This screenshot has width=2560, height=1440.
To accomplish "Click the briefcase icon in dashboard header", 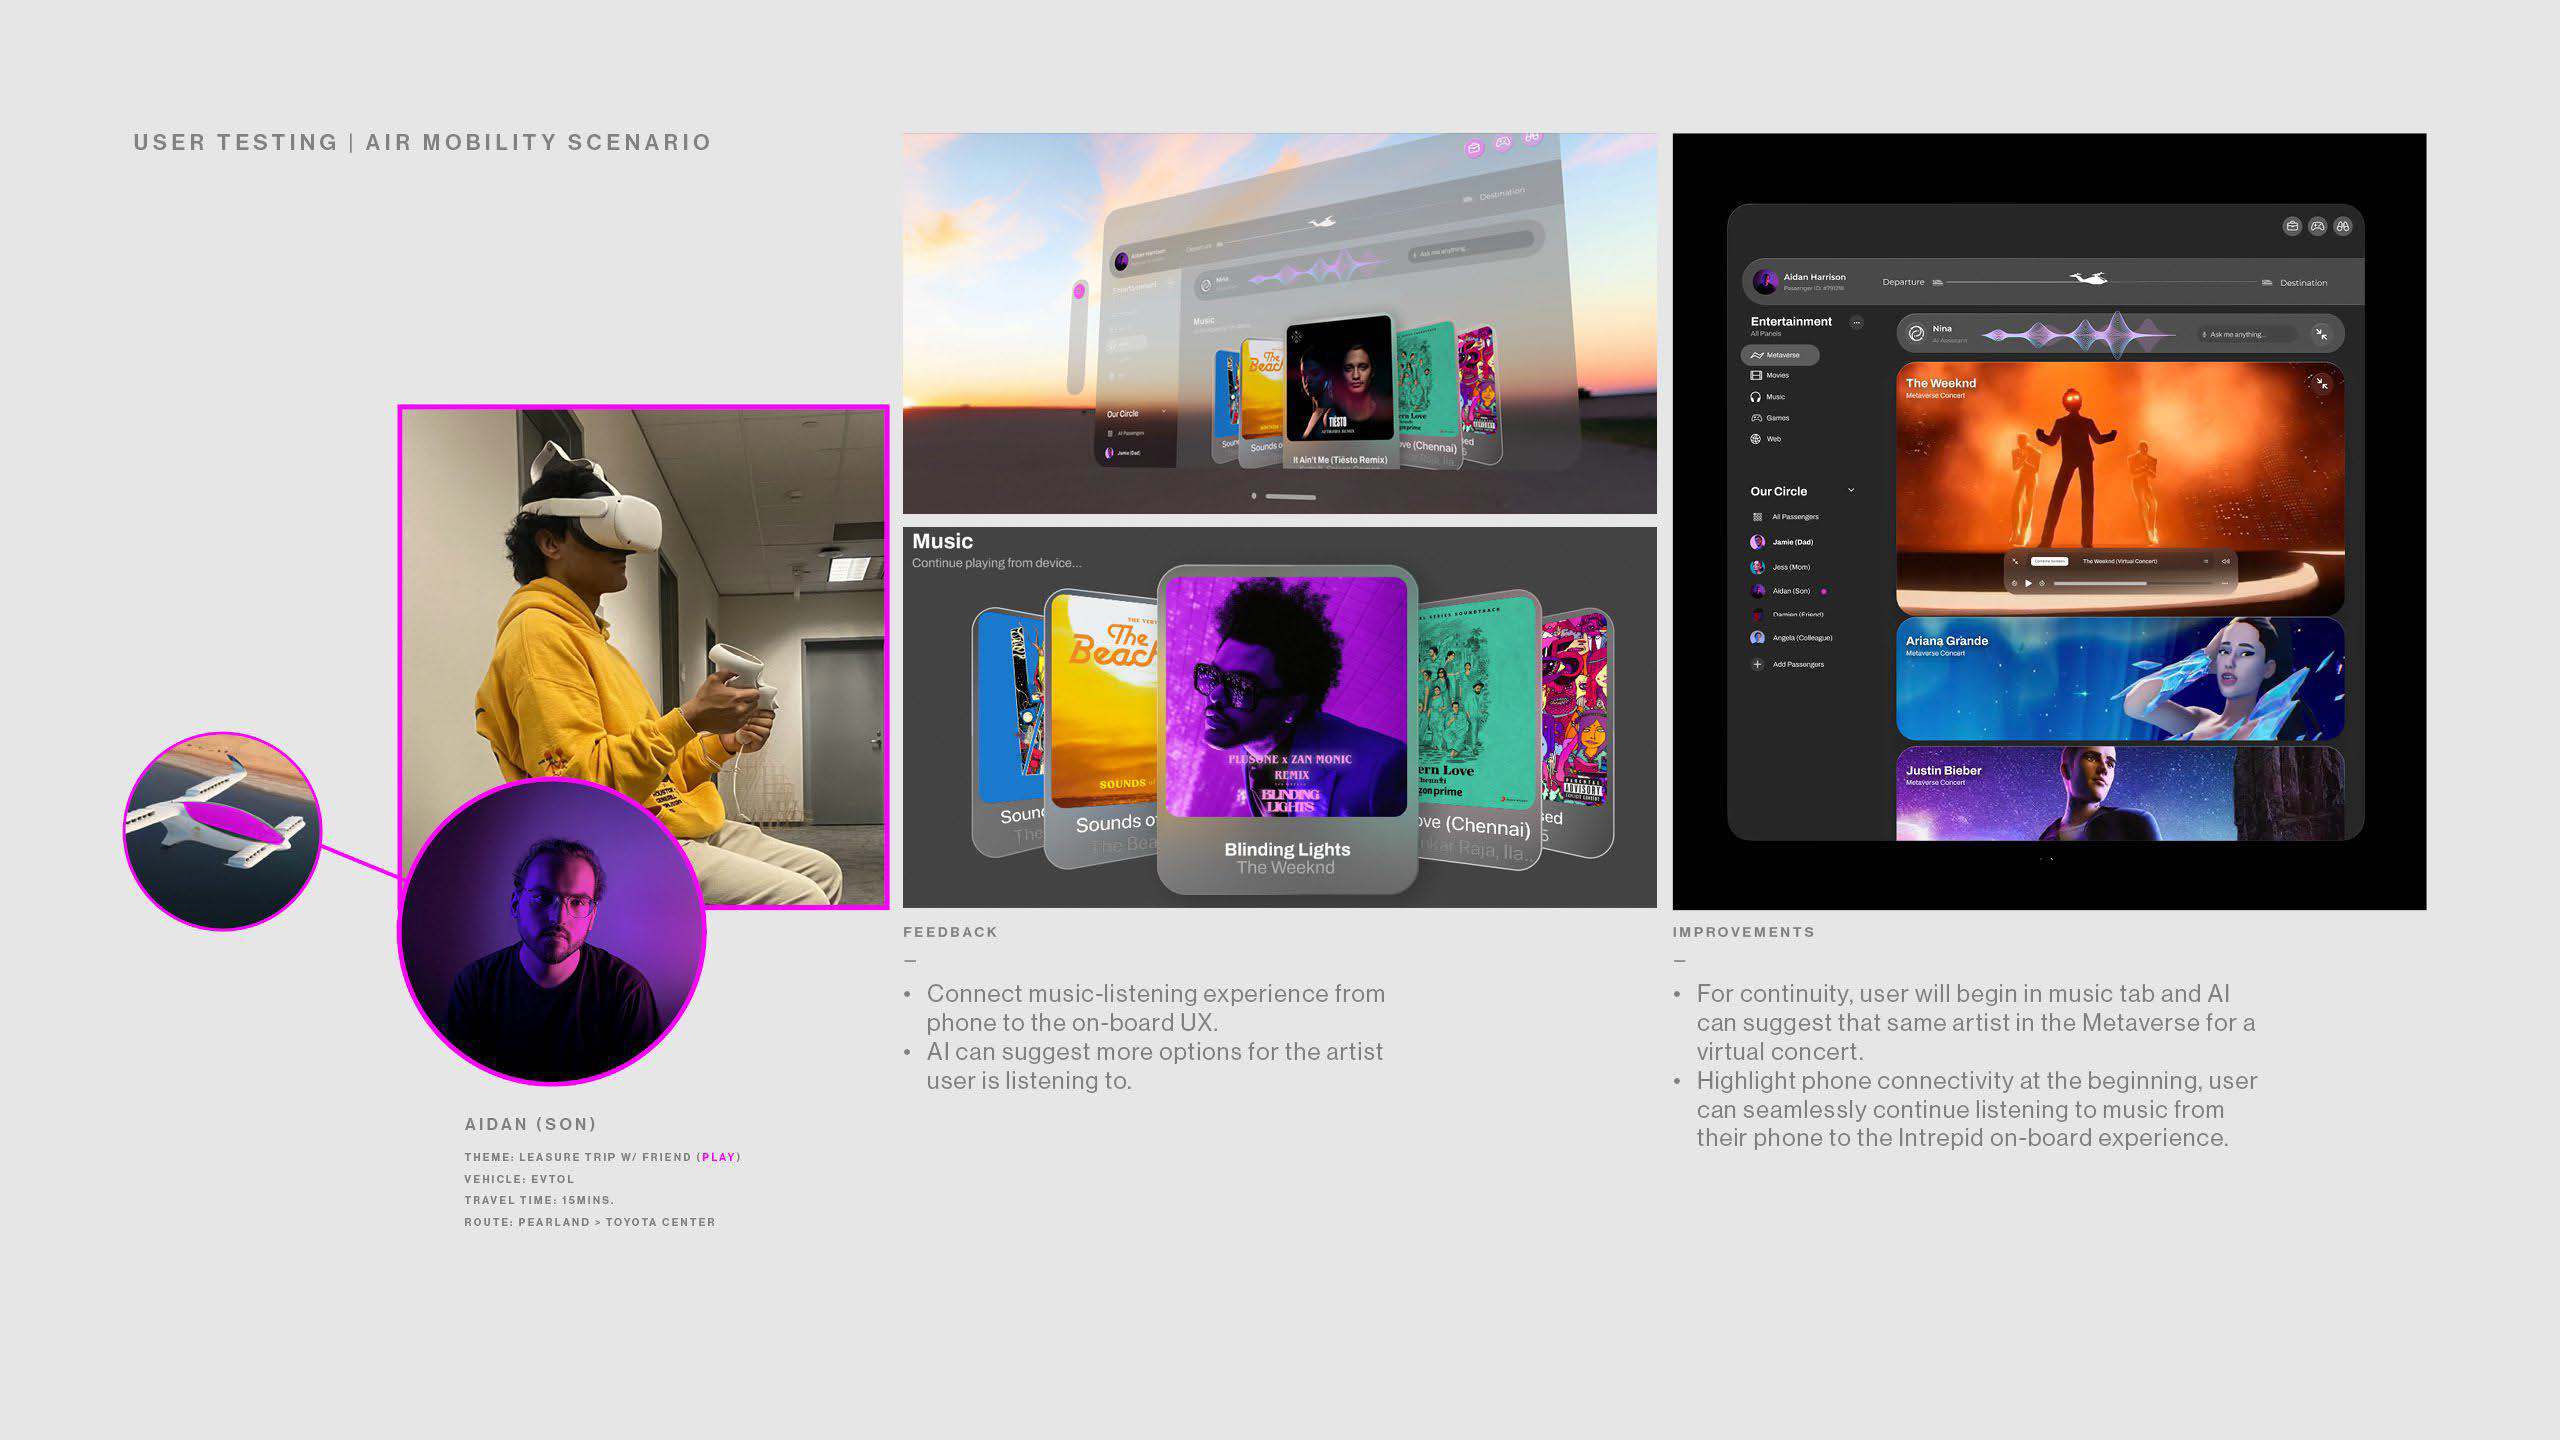I will 2292,226.
